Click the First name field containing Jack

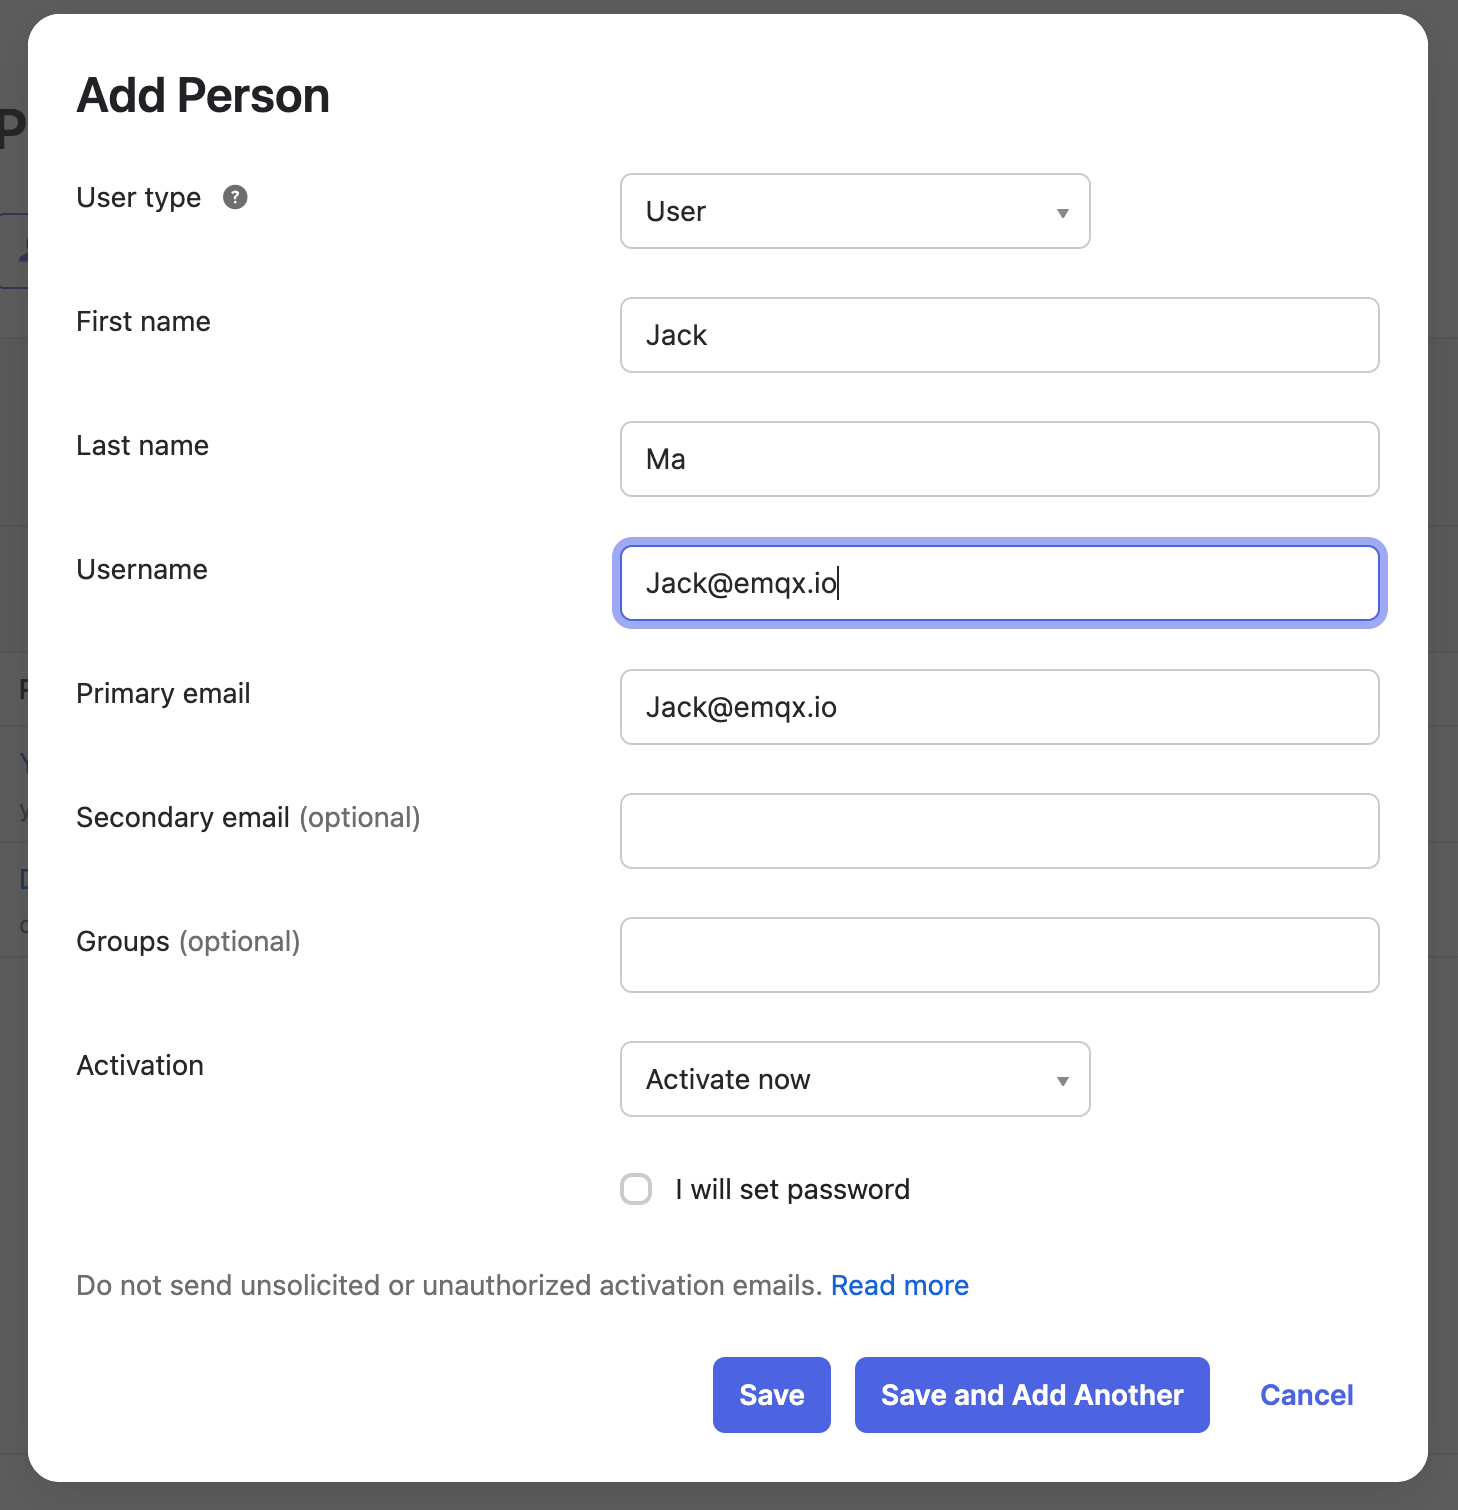point(999,335)
